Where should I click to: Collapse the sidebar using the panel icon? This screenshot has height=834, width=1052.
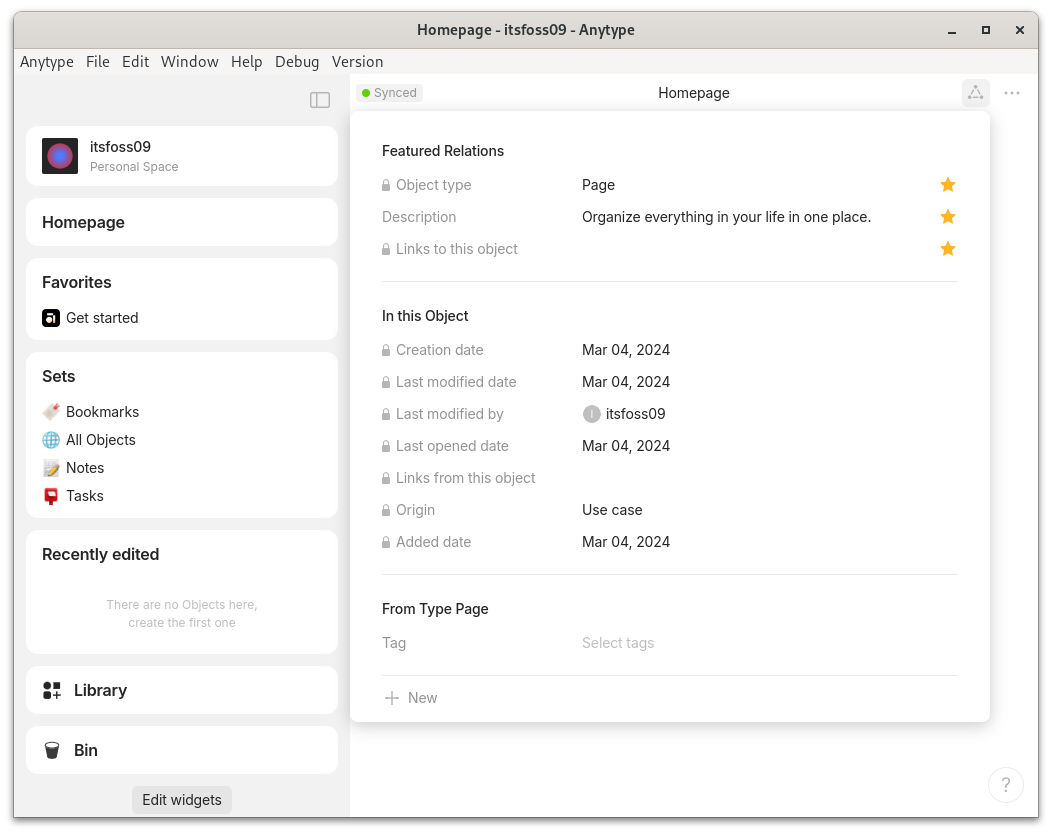(319, 100)
